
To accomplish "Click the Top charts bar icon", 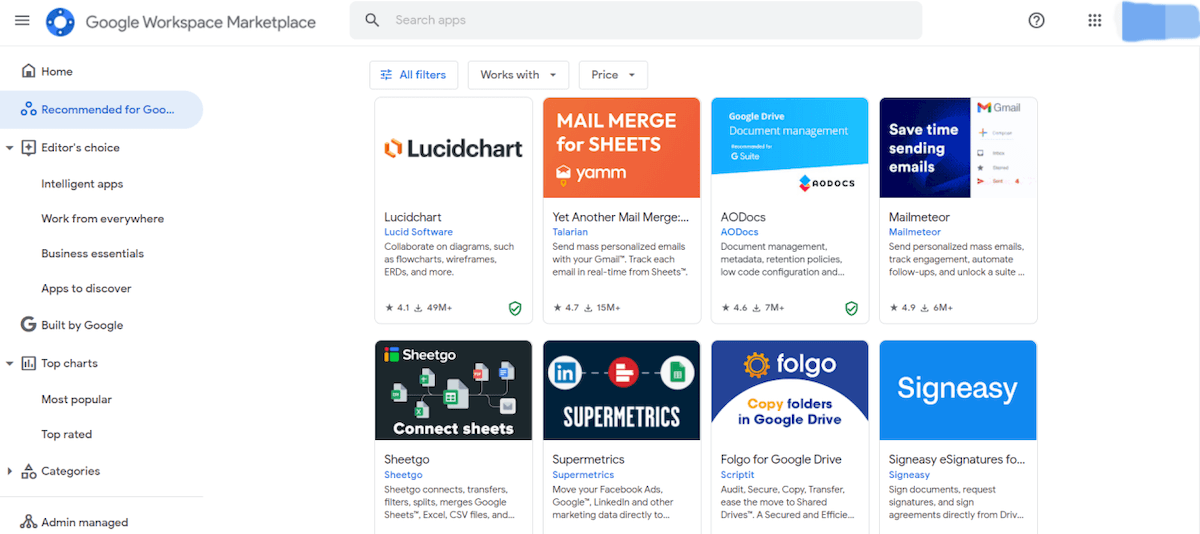I will (28, 364).
